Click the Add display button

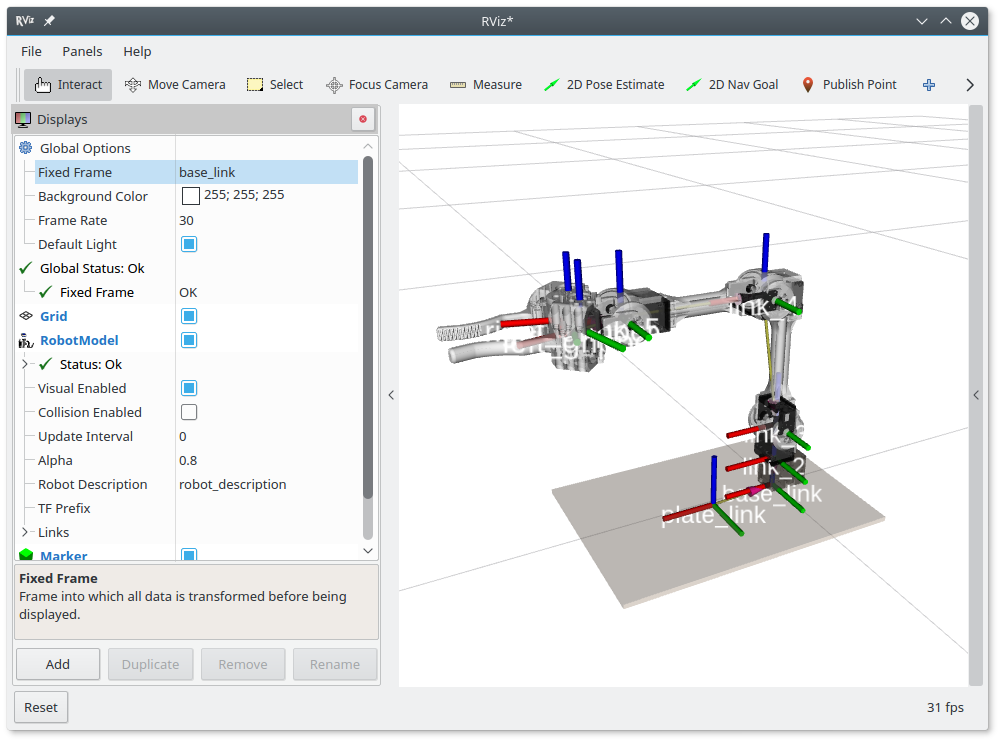tap(58, 664)
